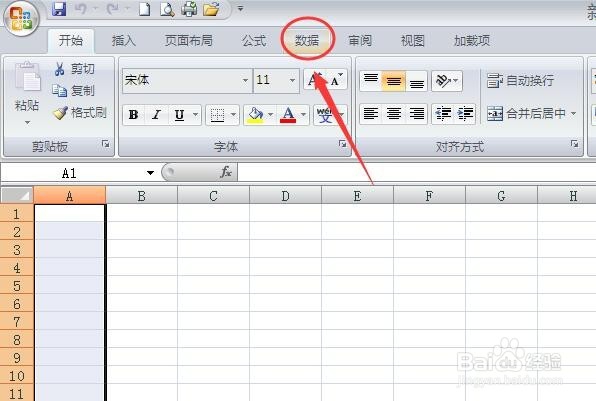Select top vertical alignment

click(x=371, y=81)
